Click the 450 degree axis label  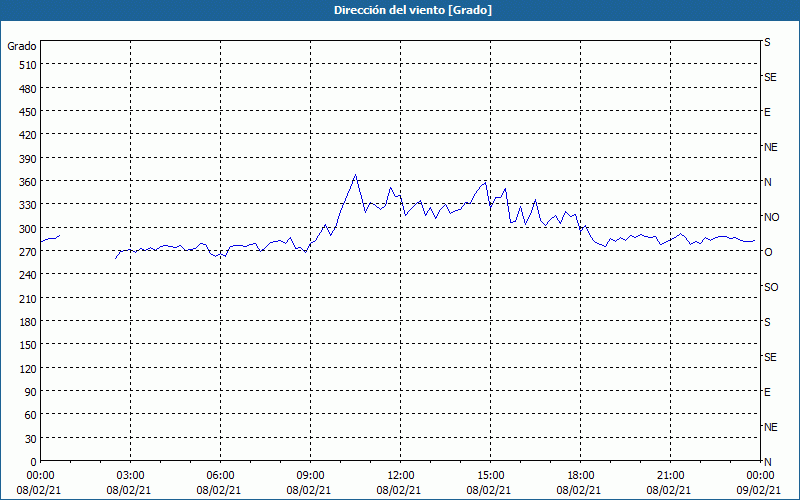pyautogui.click(x=28, y=112)
